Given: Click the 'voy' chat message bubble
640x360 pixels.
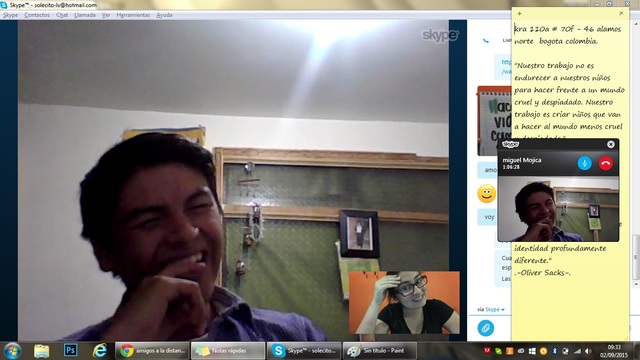Looking at the screenshot, I should tap(489, 217).
